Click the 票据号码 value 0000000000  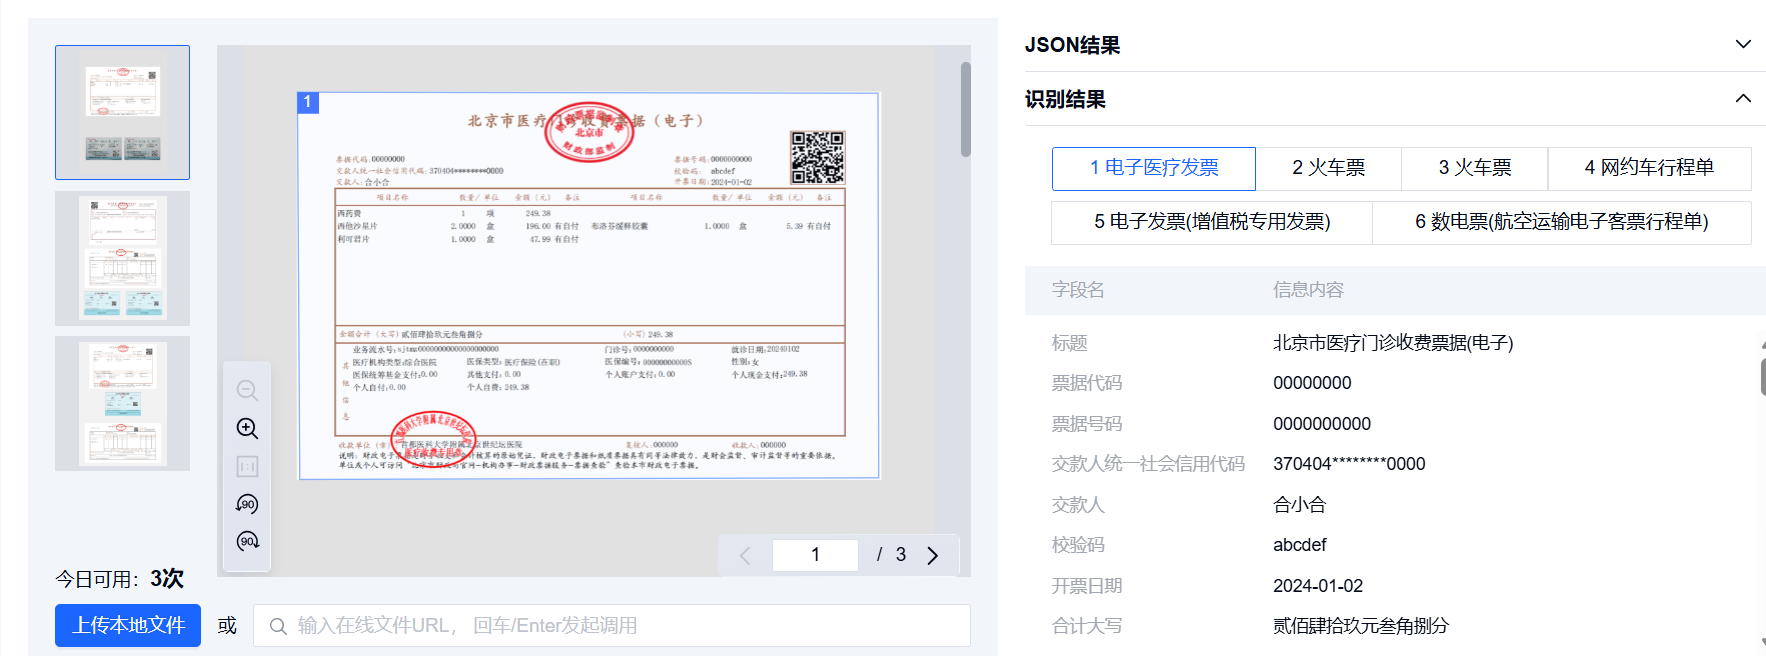coord(1322,424)
